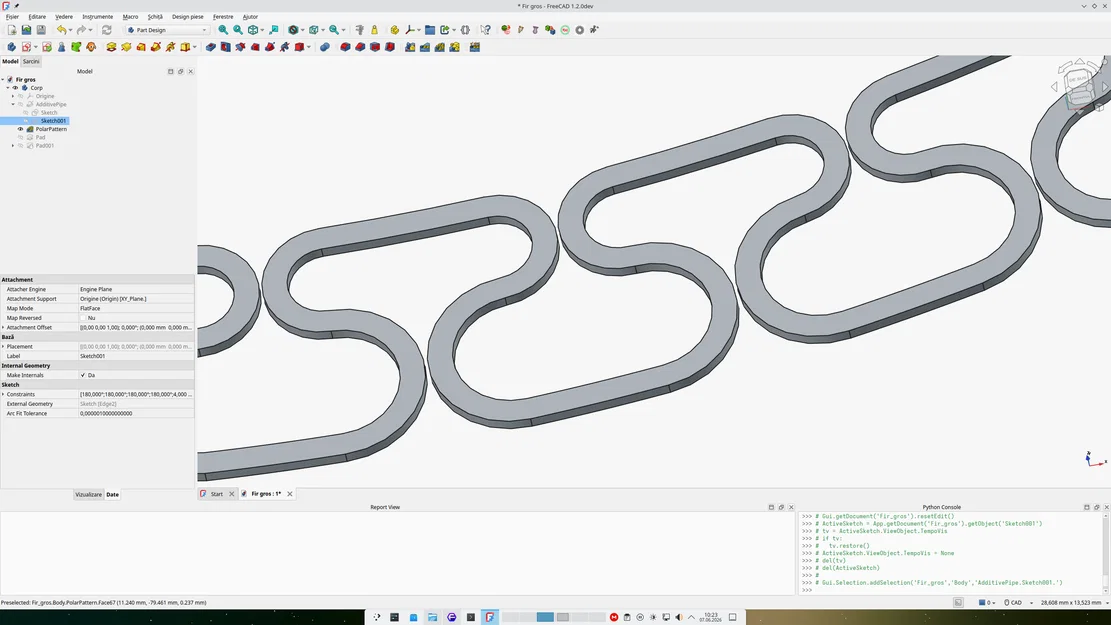
Task: Uncheck the Make Internals checkbox
Action: point(83,375)
